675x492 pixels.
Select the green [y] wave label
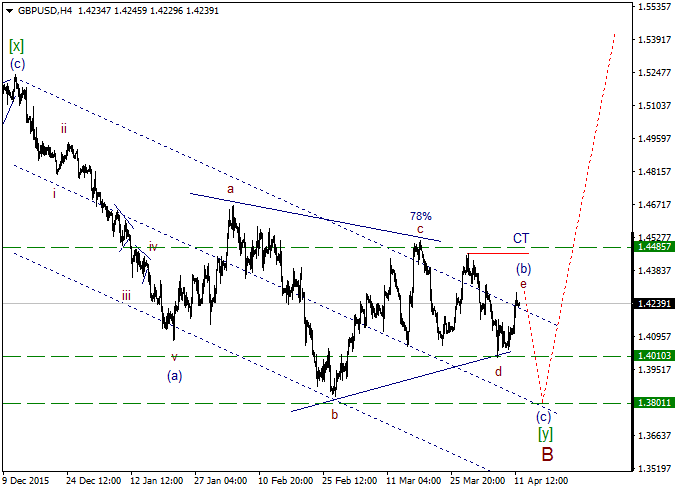[x=545, y=433]
